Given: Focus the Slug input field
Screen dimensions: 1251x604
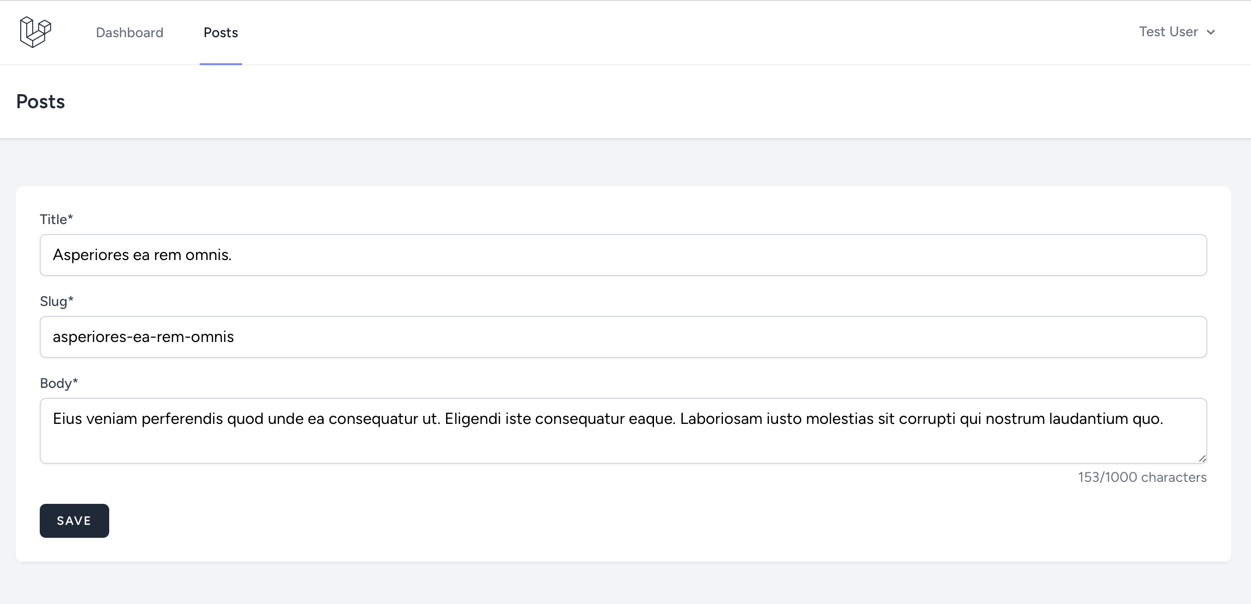Looking at the screenshot, I should click(622, 337).
